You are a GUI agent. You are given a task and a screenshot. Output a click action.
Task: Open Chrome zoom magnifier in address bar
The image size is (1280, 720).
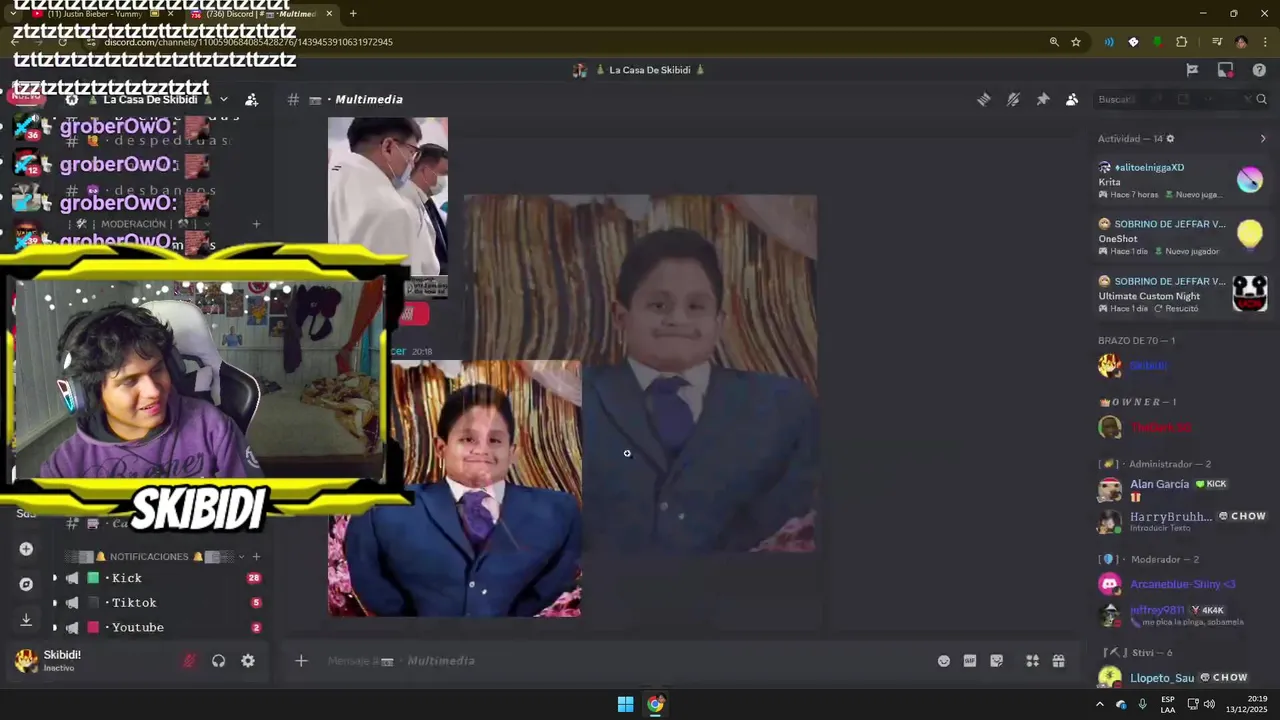(x=1054, y=42)
